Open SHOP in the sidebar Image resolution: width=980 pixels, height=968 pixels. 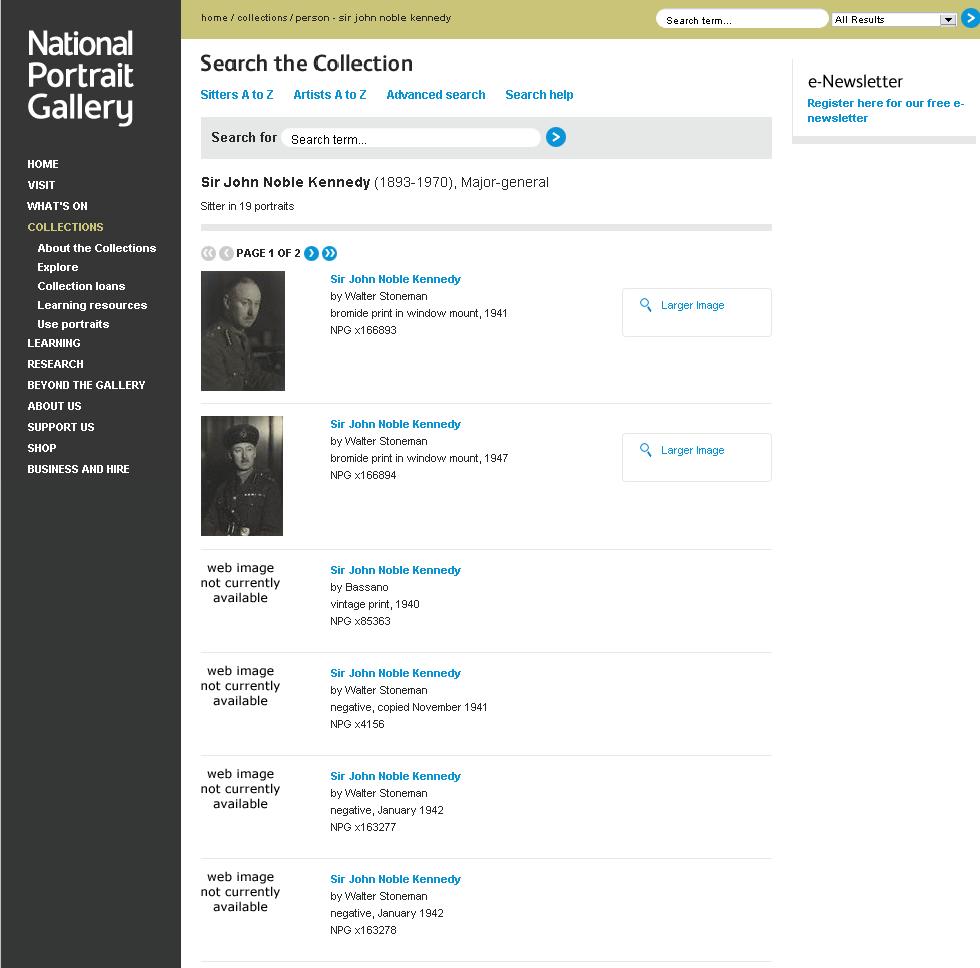[x=41, y=448]
